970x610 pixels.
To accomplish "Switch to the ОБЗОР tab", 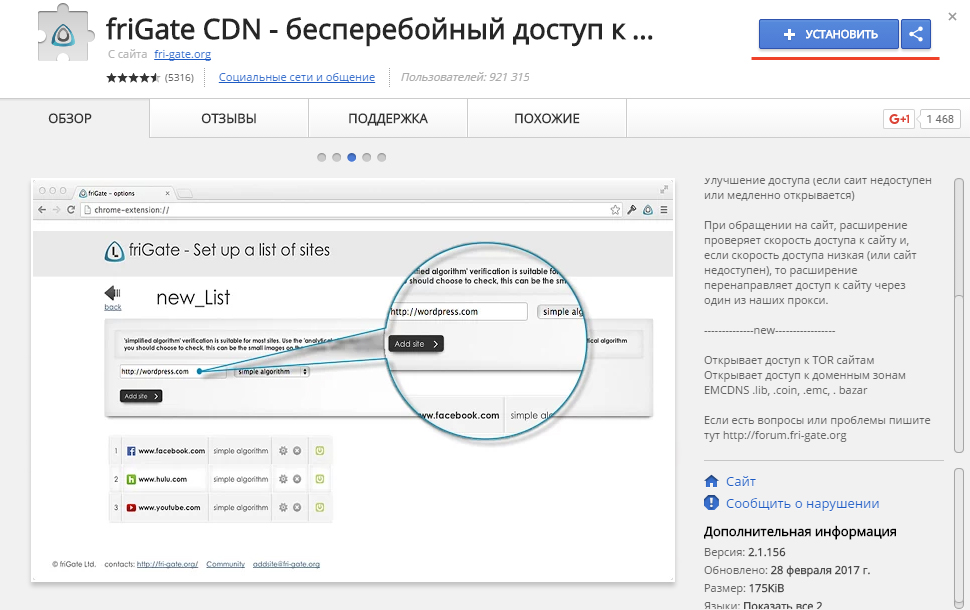I will tap(70, 118).
